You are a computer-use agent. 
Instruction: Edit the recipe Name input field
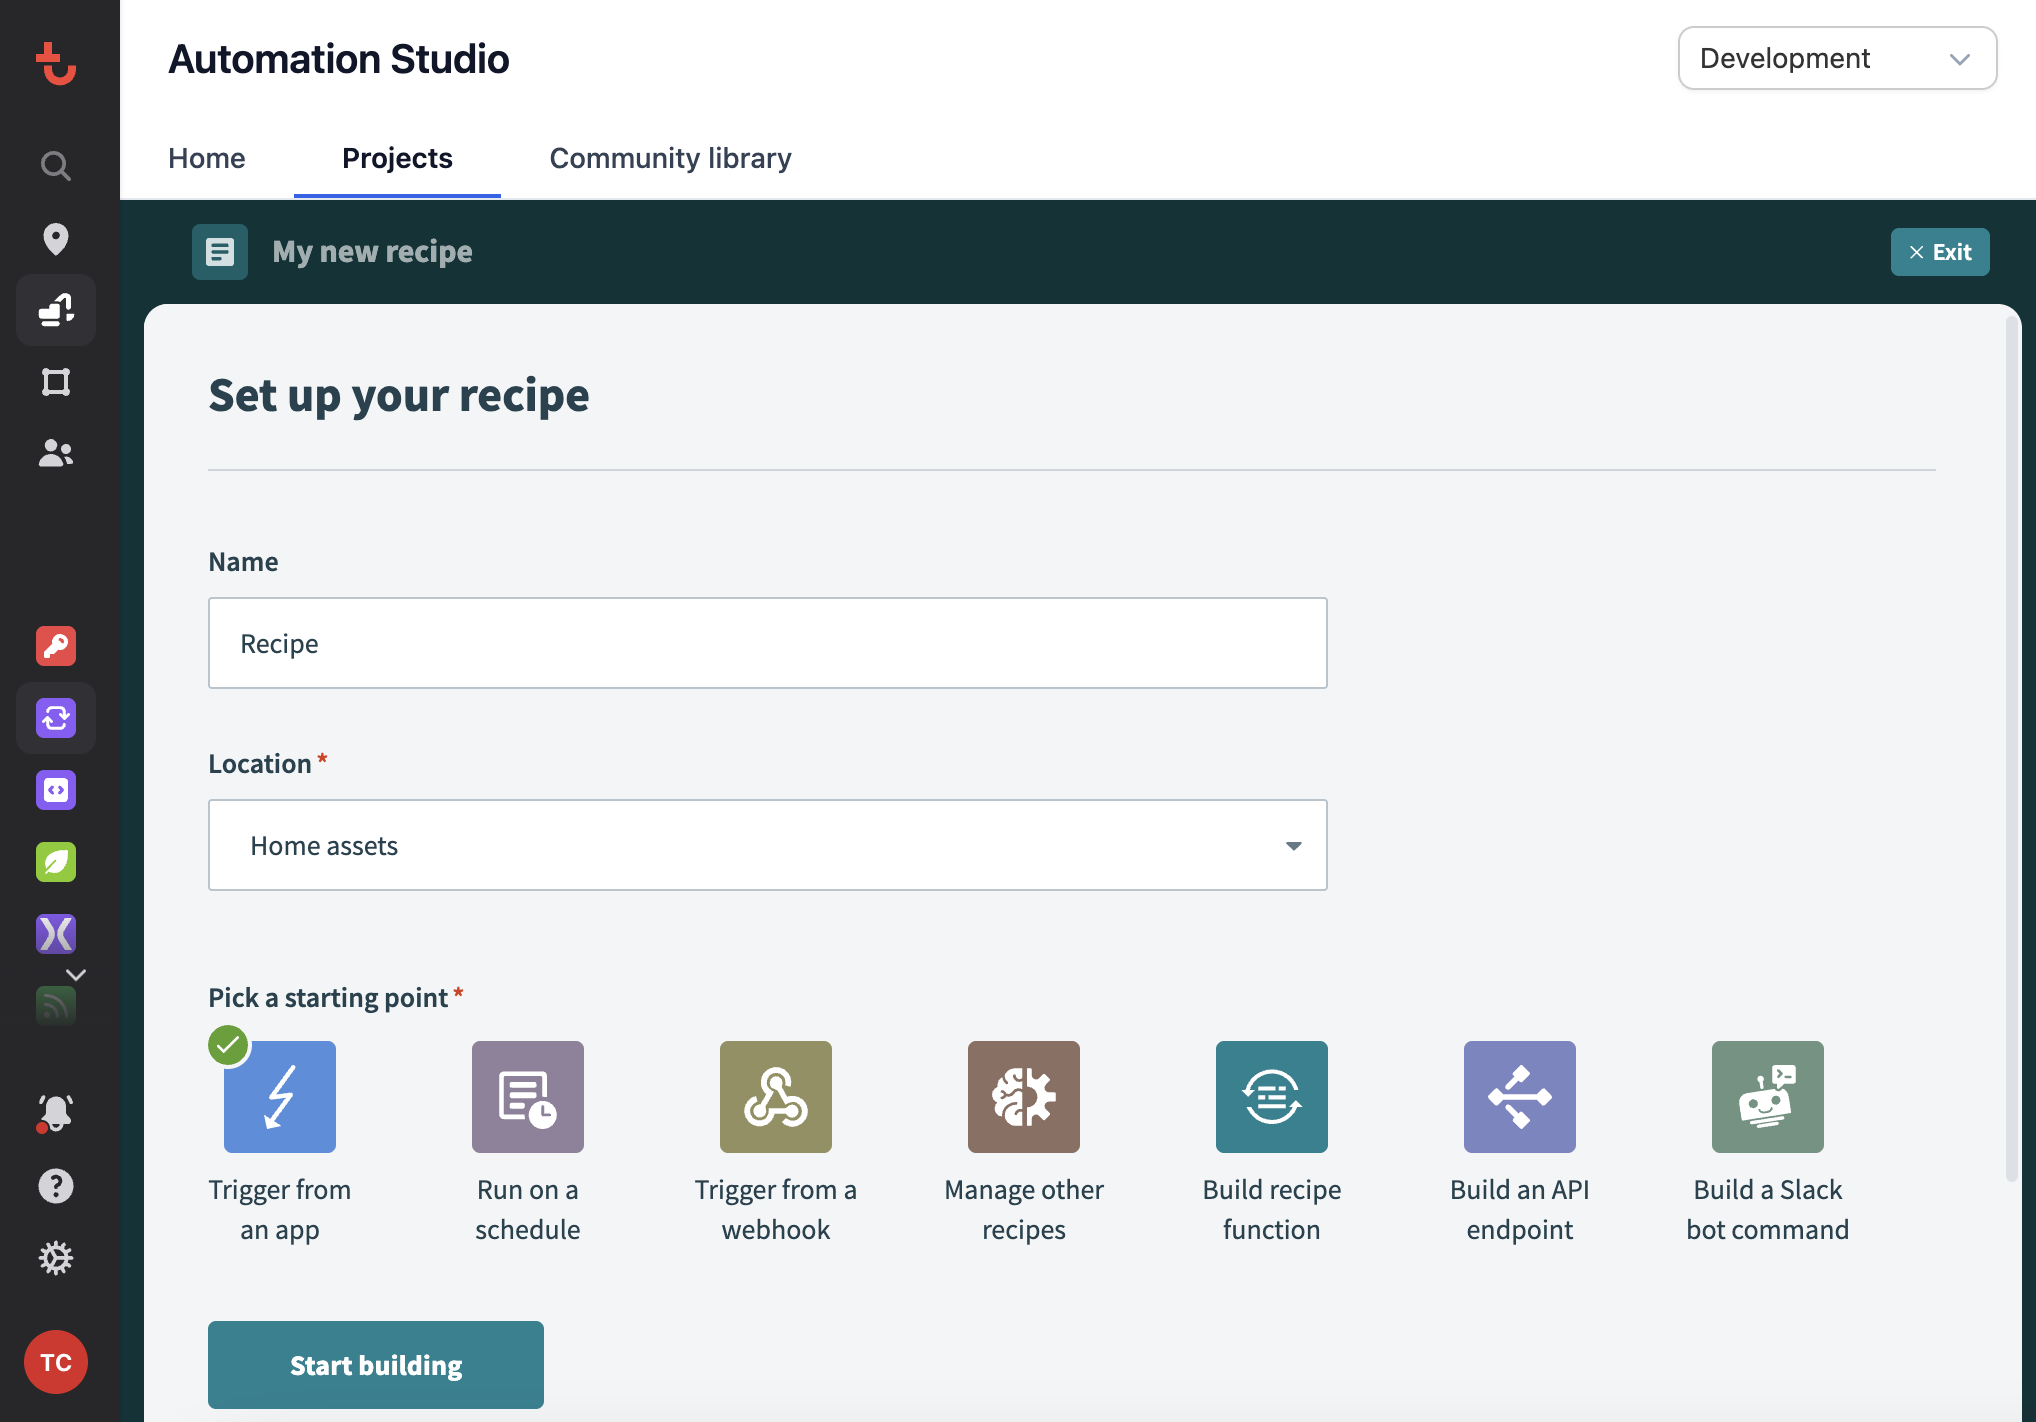[x=767, y=643]
